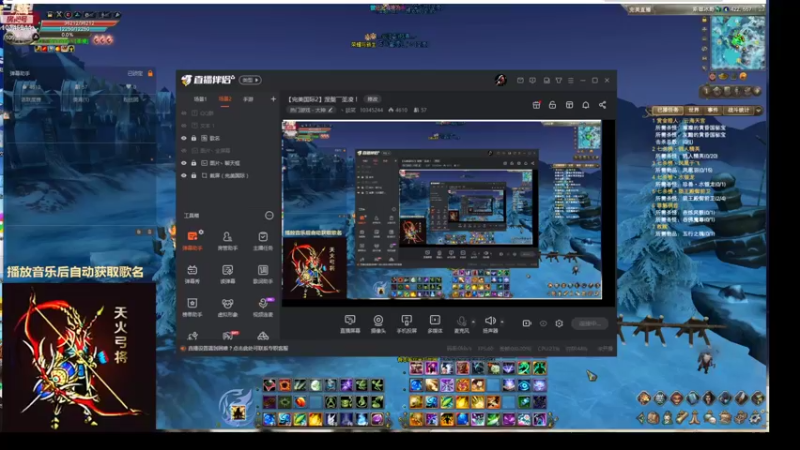800x450 pixels.
Task: Unlock the 截屏(完美国际) source lock
Action: 194,176
